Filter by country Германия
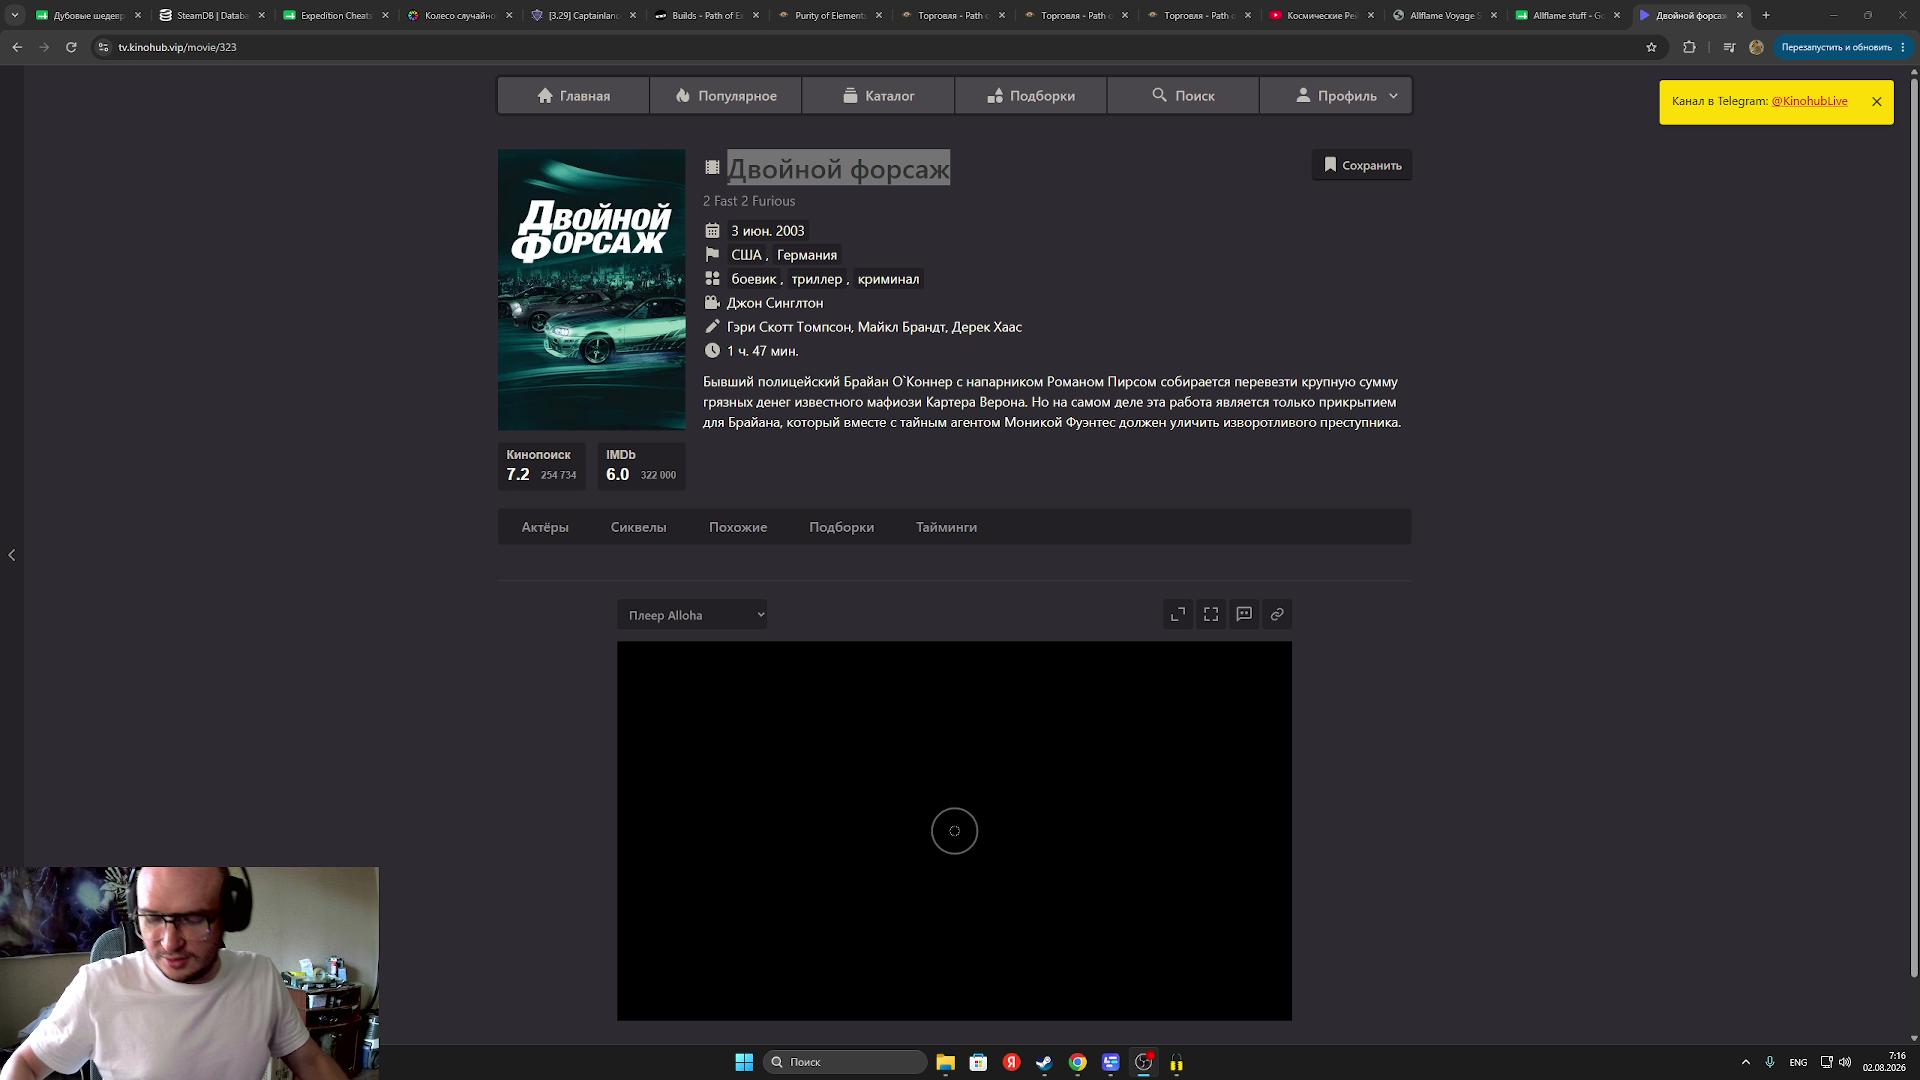 807,255
